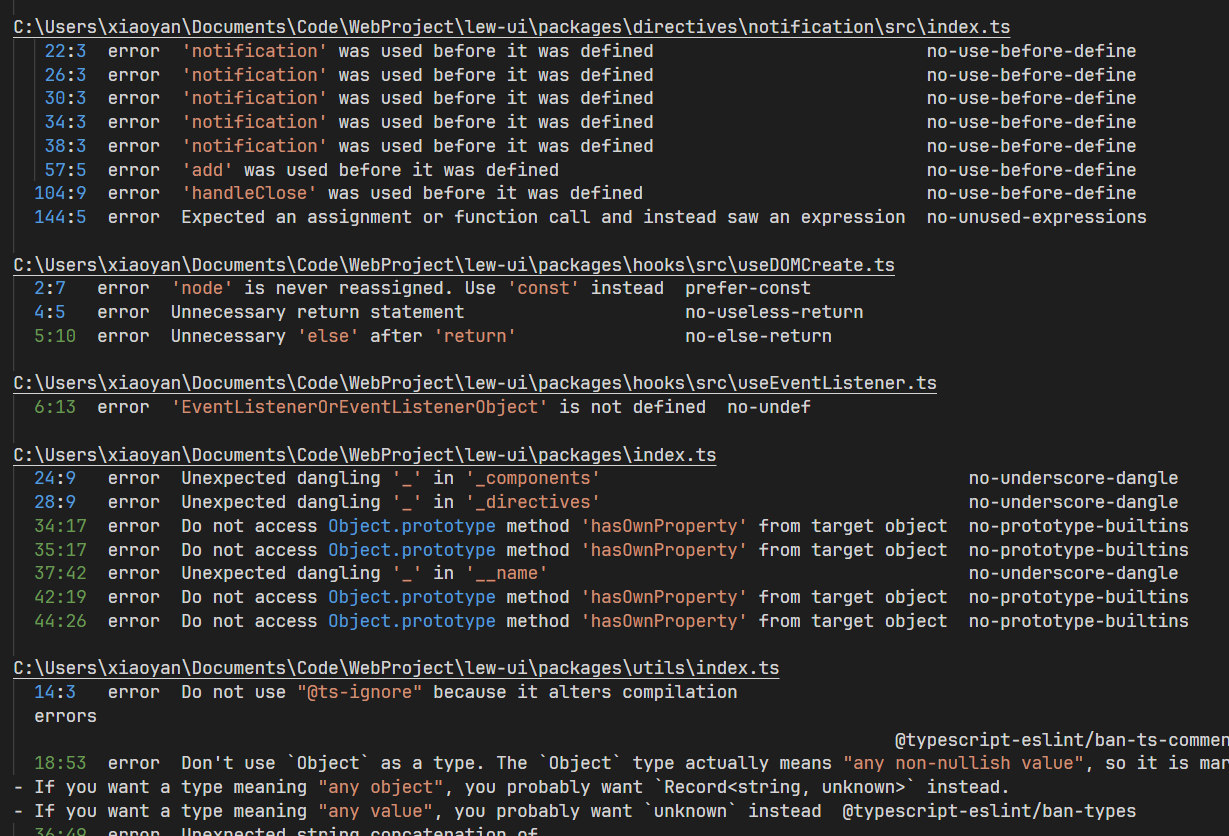Click the 'prefer-const' rule name
This screenshot has width=1229, height=836.
748,288
